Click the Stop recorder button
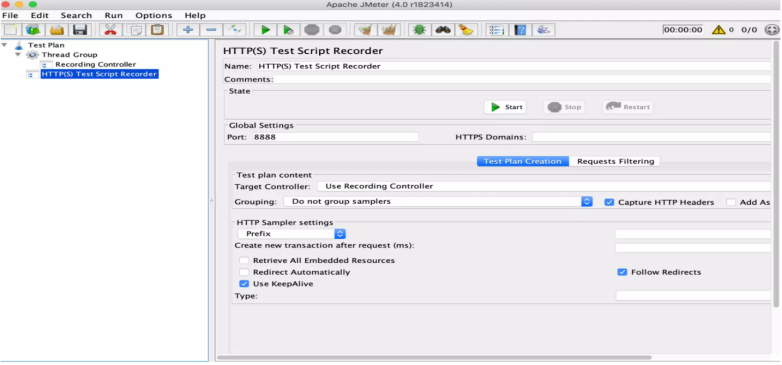782x365 pixels. coord(564,107)
